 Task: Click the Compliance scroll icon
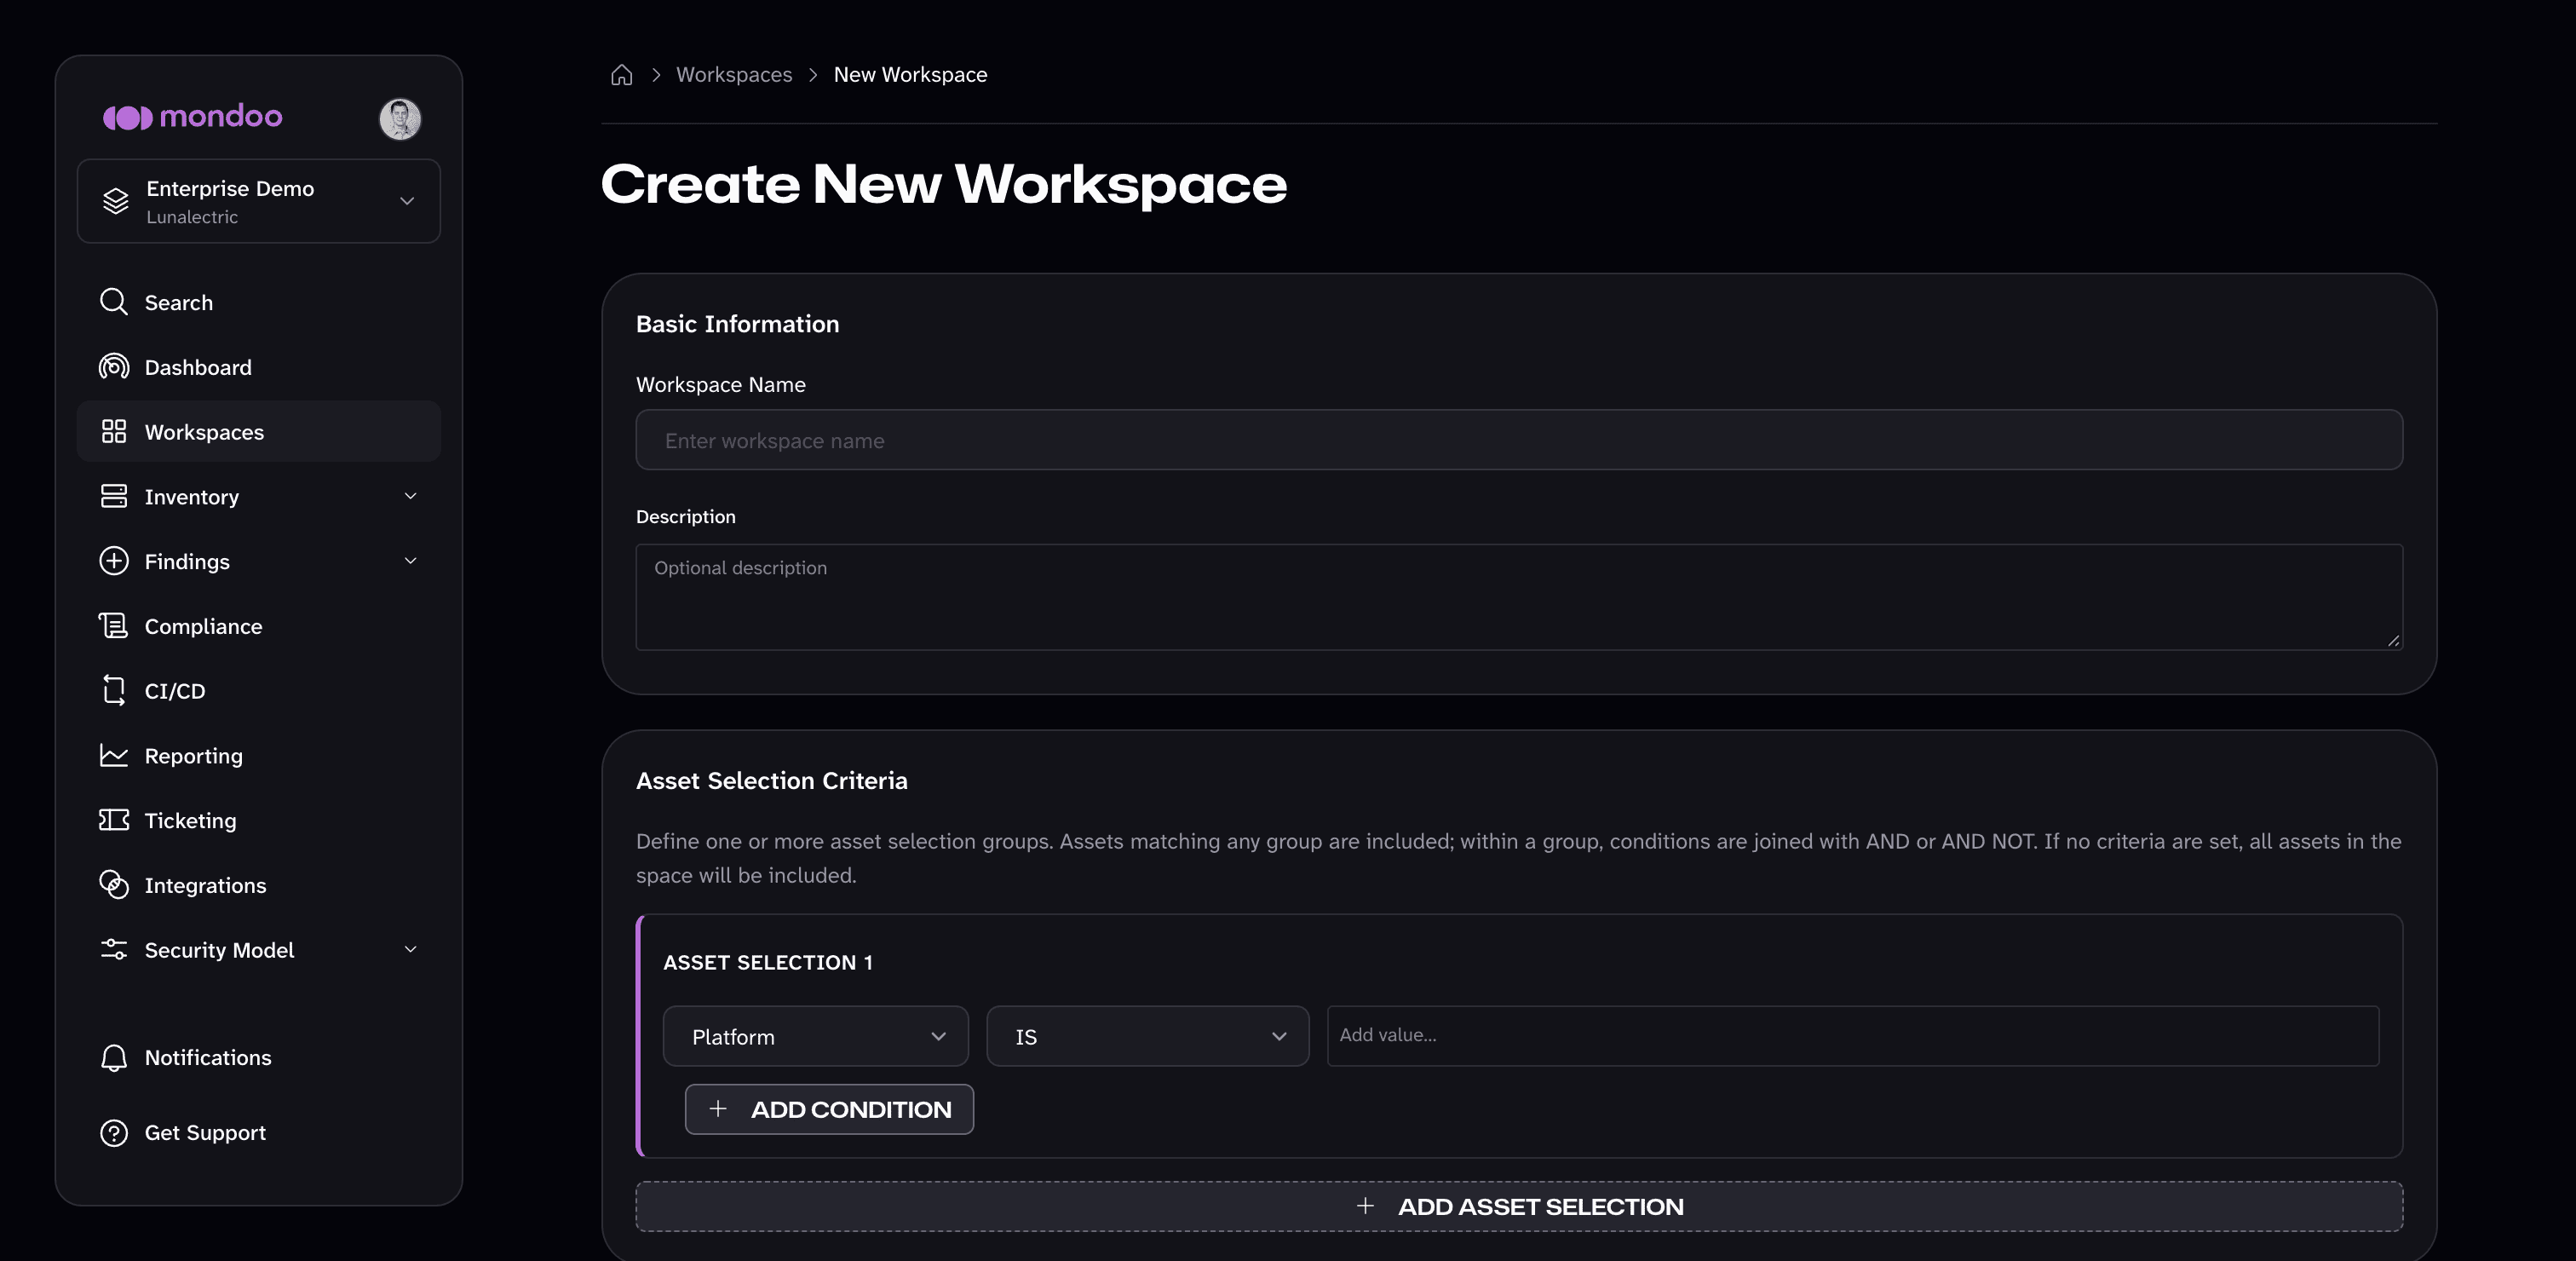[x=114, y=626]
